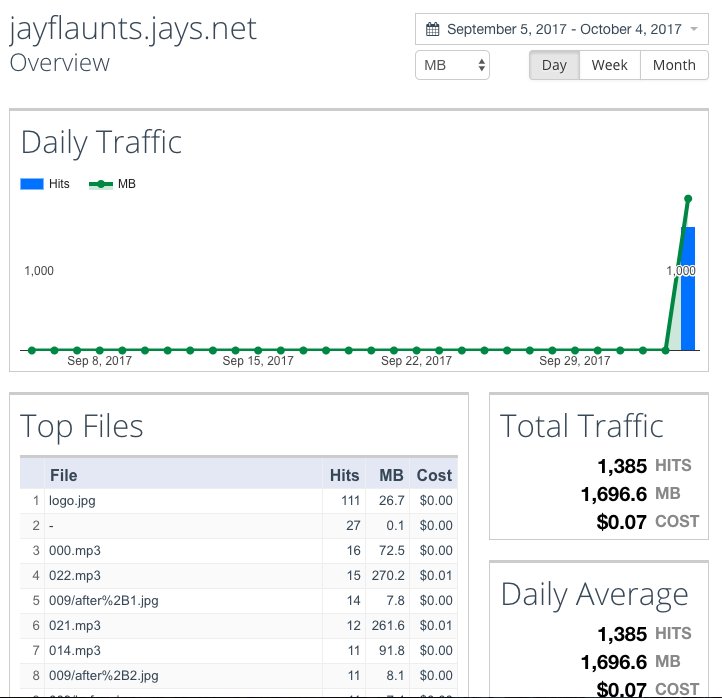Image resolution: width=722 pixels, height=698 pixels.
Task: Toggle the MB legend line marker
Action: 101,184
